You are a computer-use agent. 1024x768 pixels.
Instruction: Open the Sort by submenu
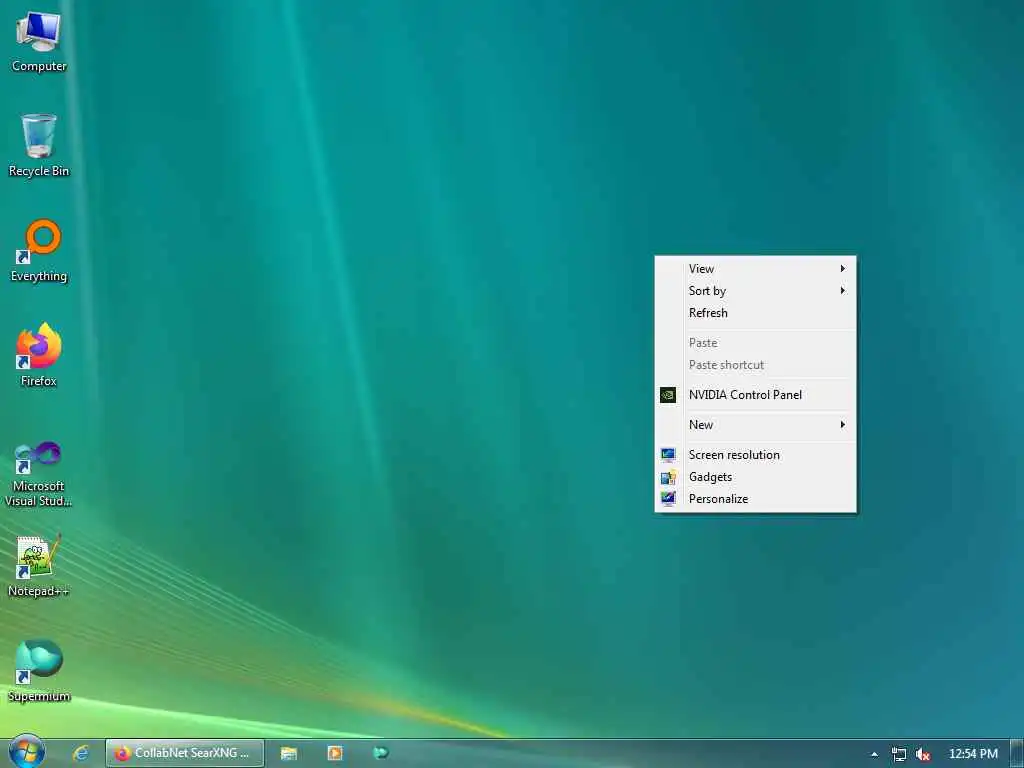(x=756, y=291)
